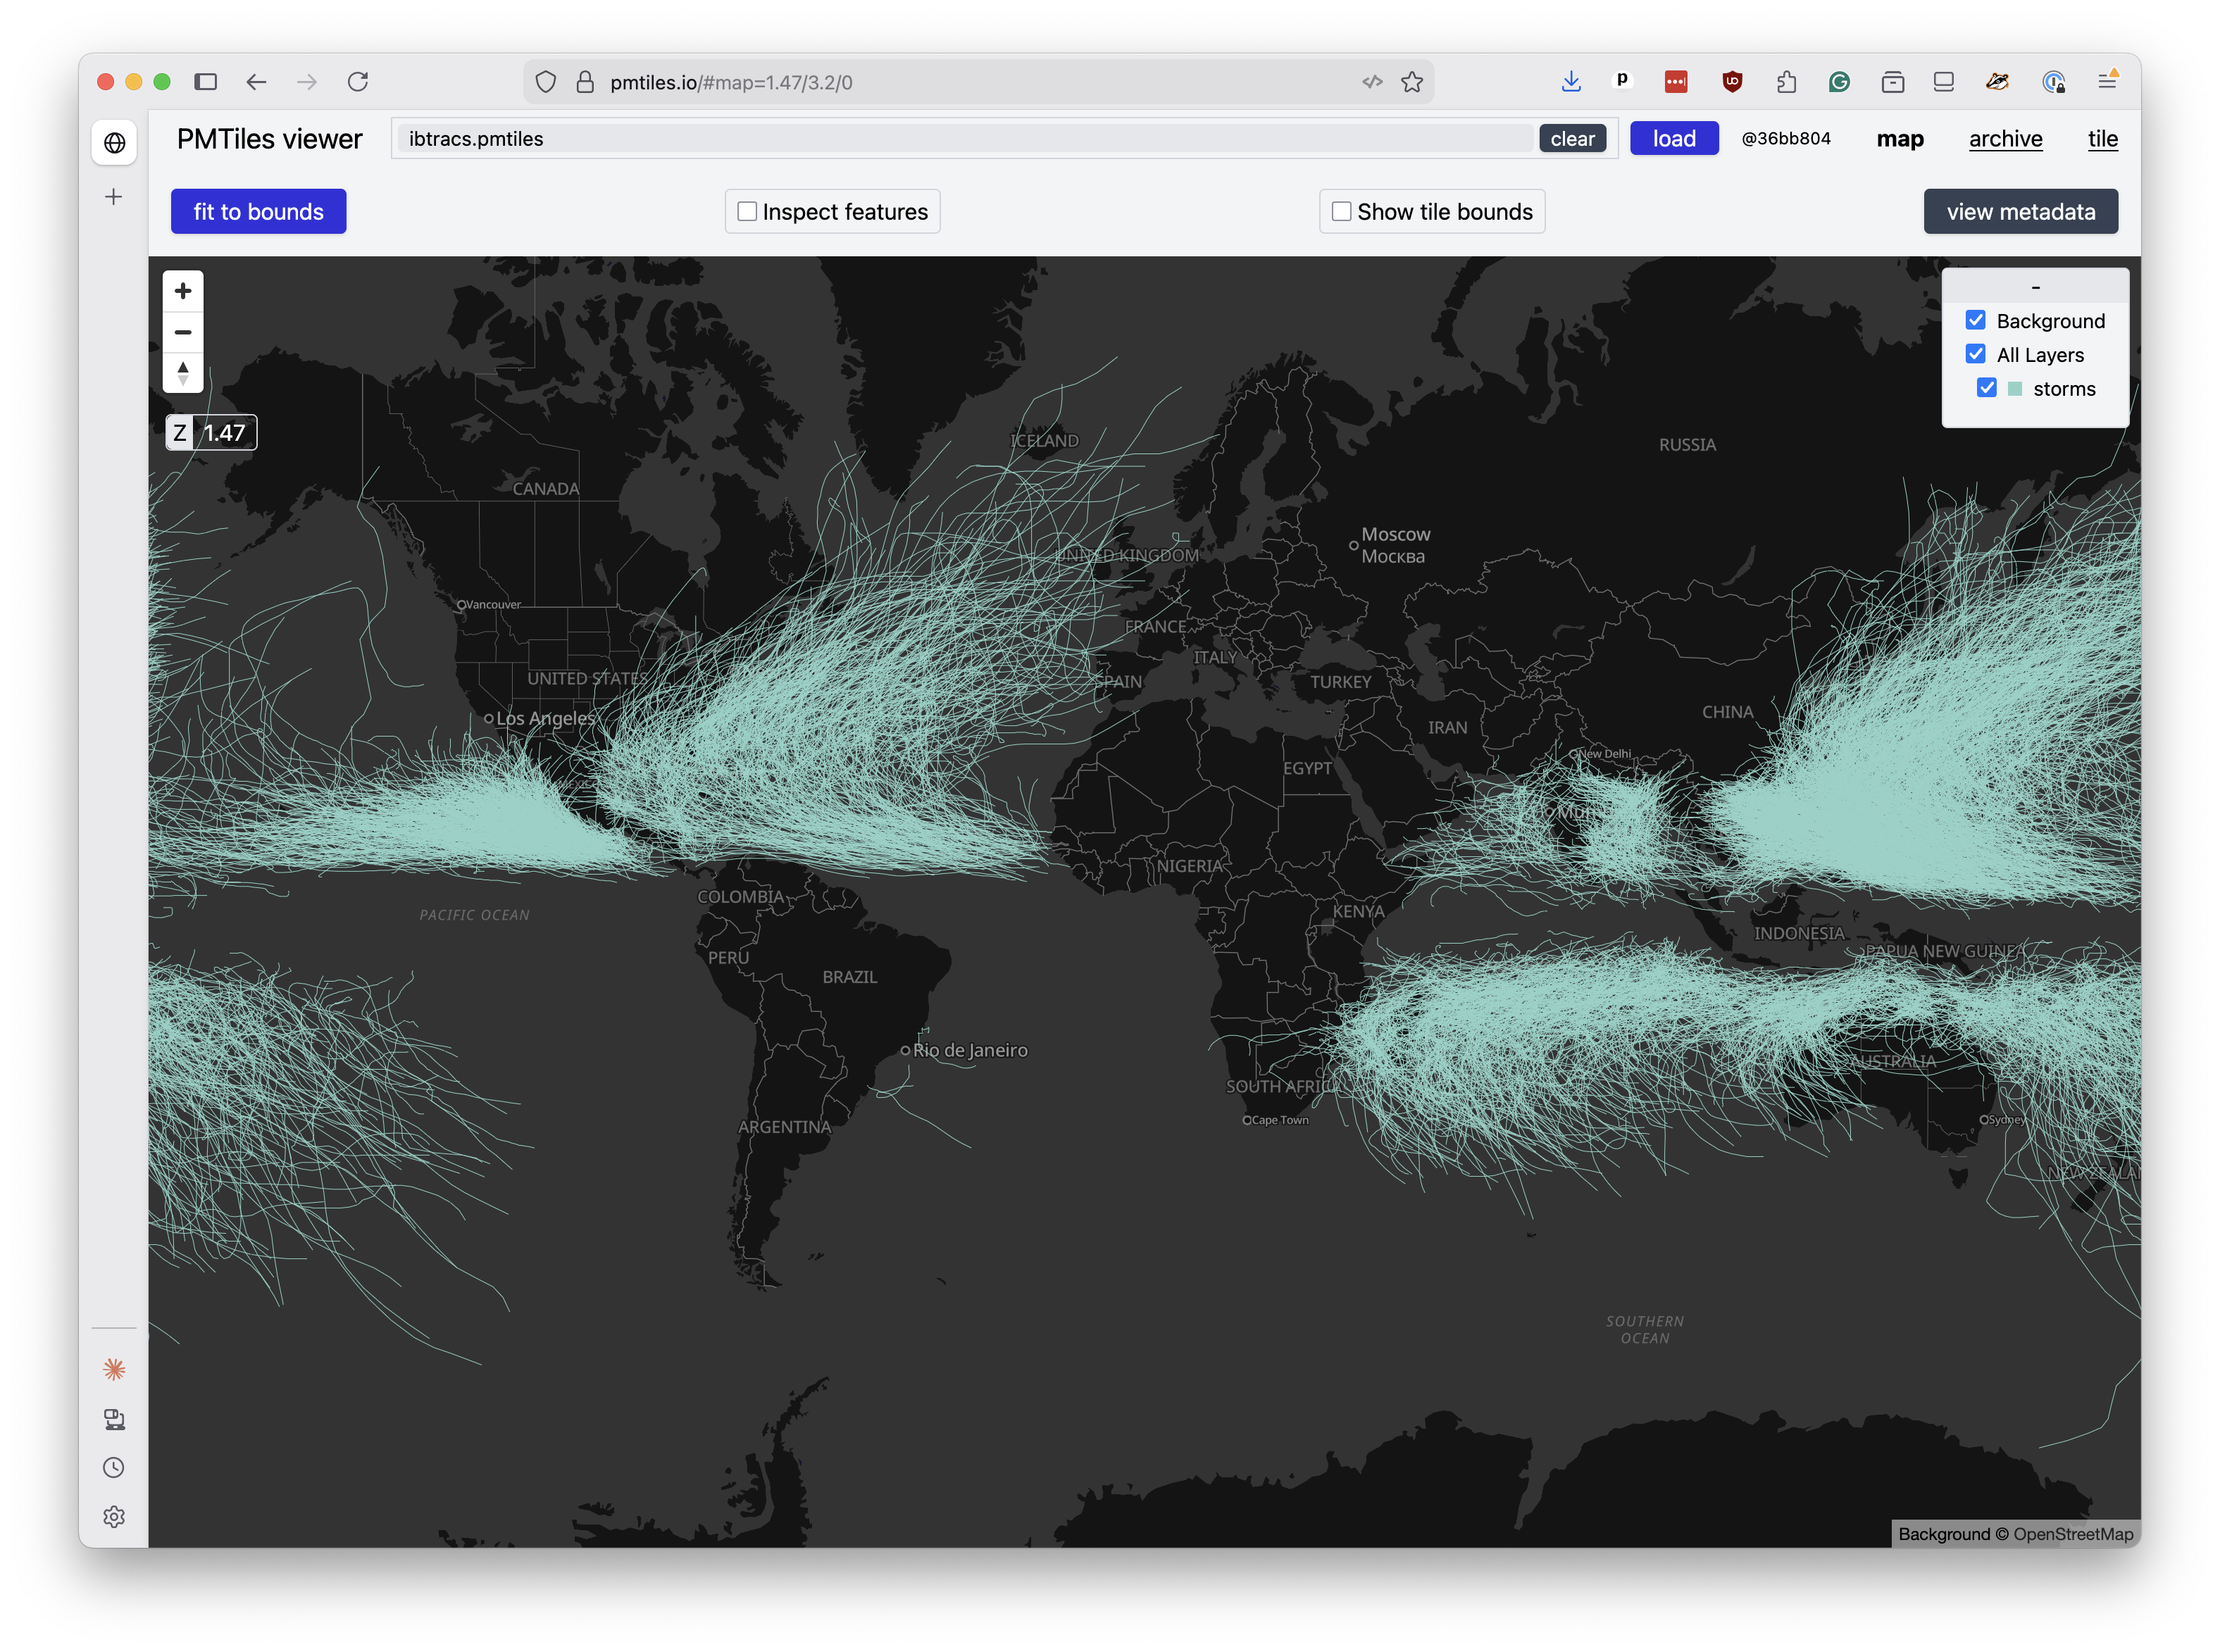Bookmark the page with the star icon
This screenshot has height=1652, width=2220.
[1412, 82]
